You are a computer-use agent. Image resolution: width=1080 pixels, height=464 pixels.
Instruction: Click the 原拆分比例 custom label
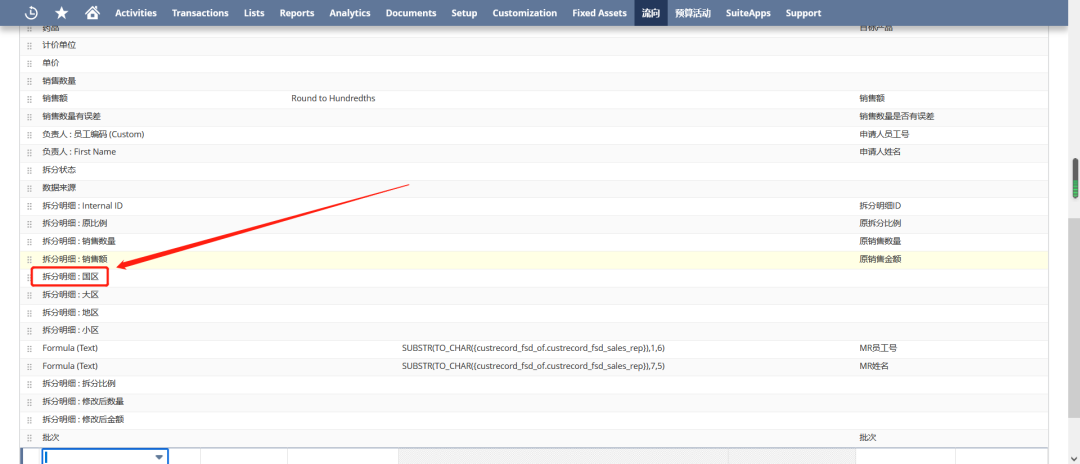pyautogui.click(x=880, y=224)
